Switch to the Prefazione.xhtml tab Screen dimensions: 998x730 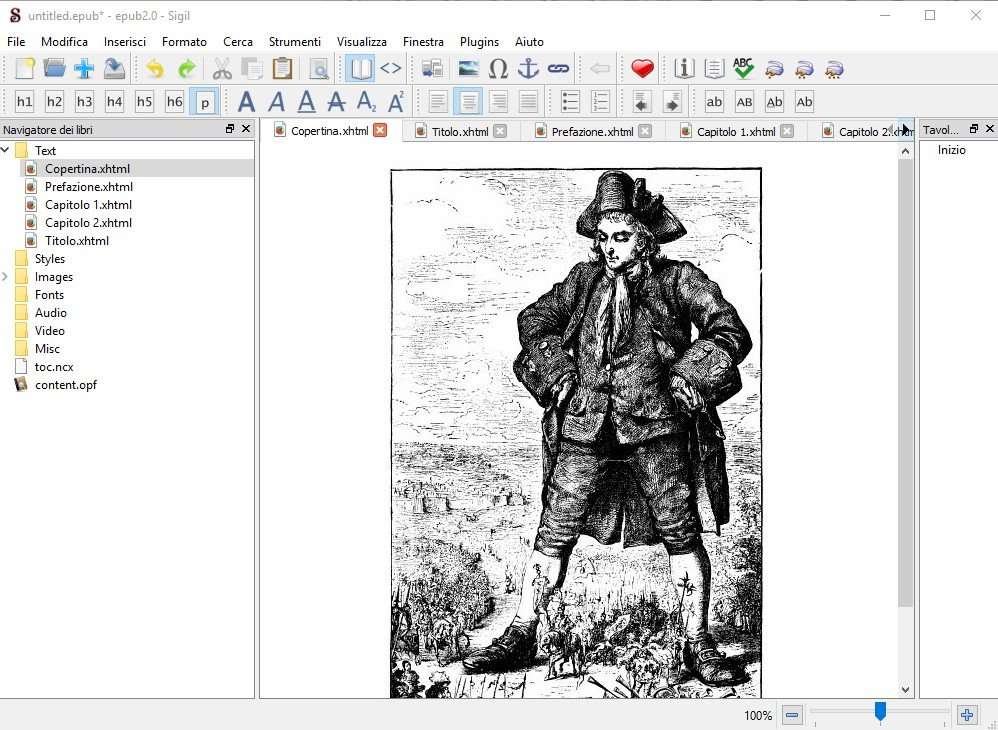(592, 131)
